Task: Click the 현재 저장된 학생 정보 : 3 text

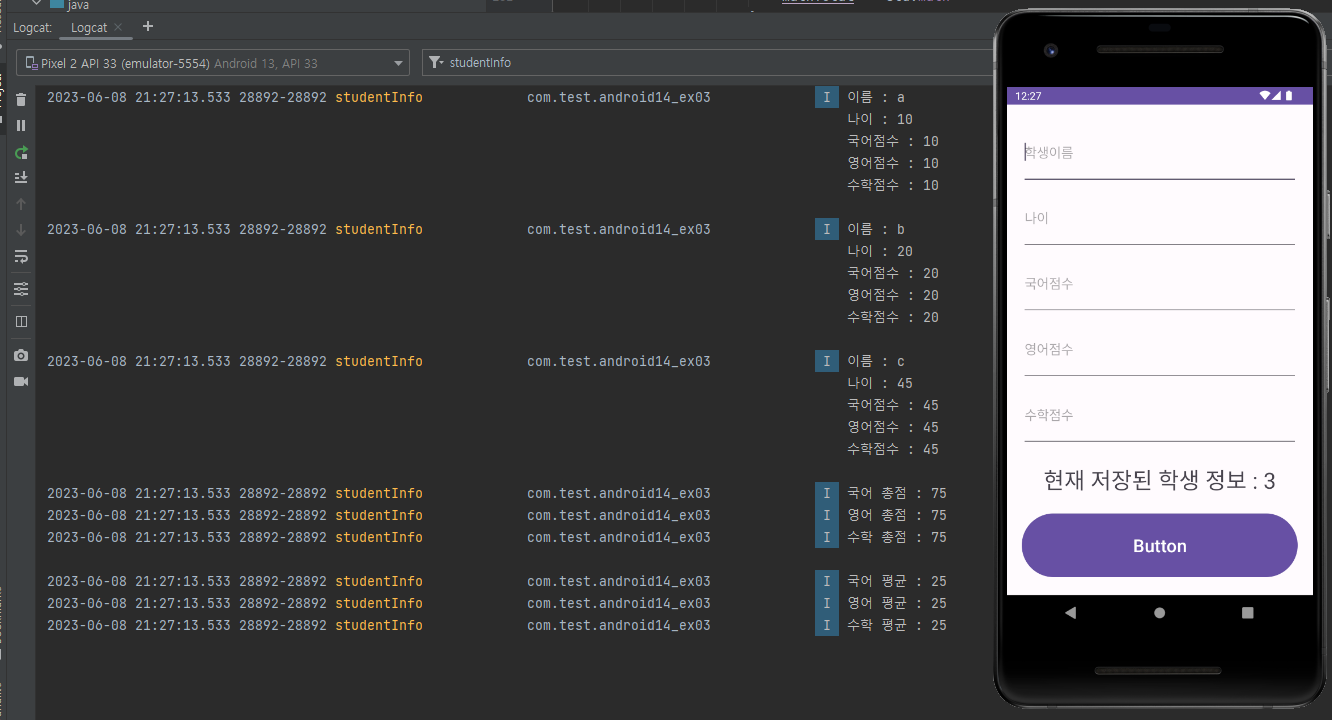Action: pyautogui.click(x=1159, y=481)
